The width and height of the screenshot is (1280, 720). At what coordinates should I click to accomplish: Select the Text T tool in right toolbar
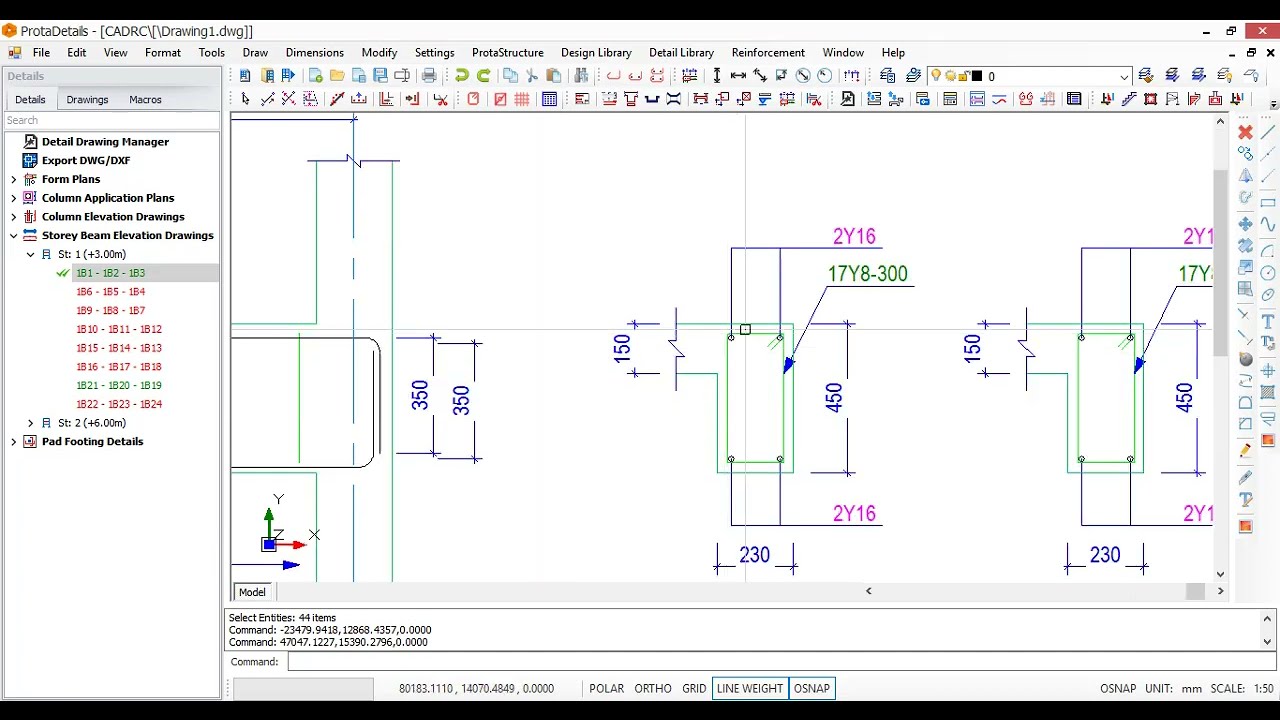1268,321
